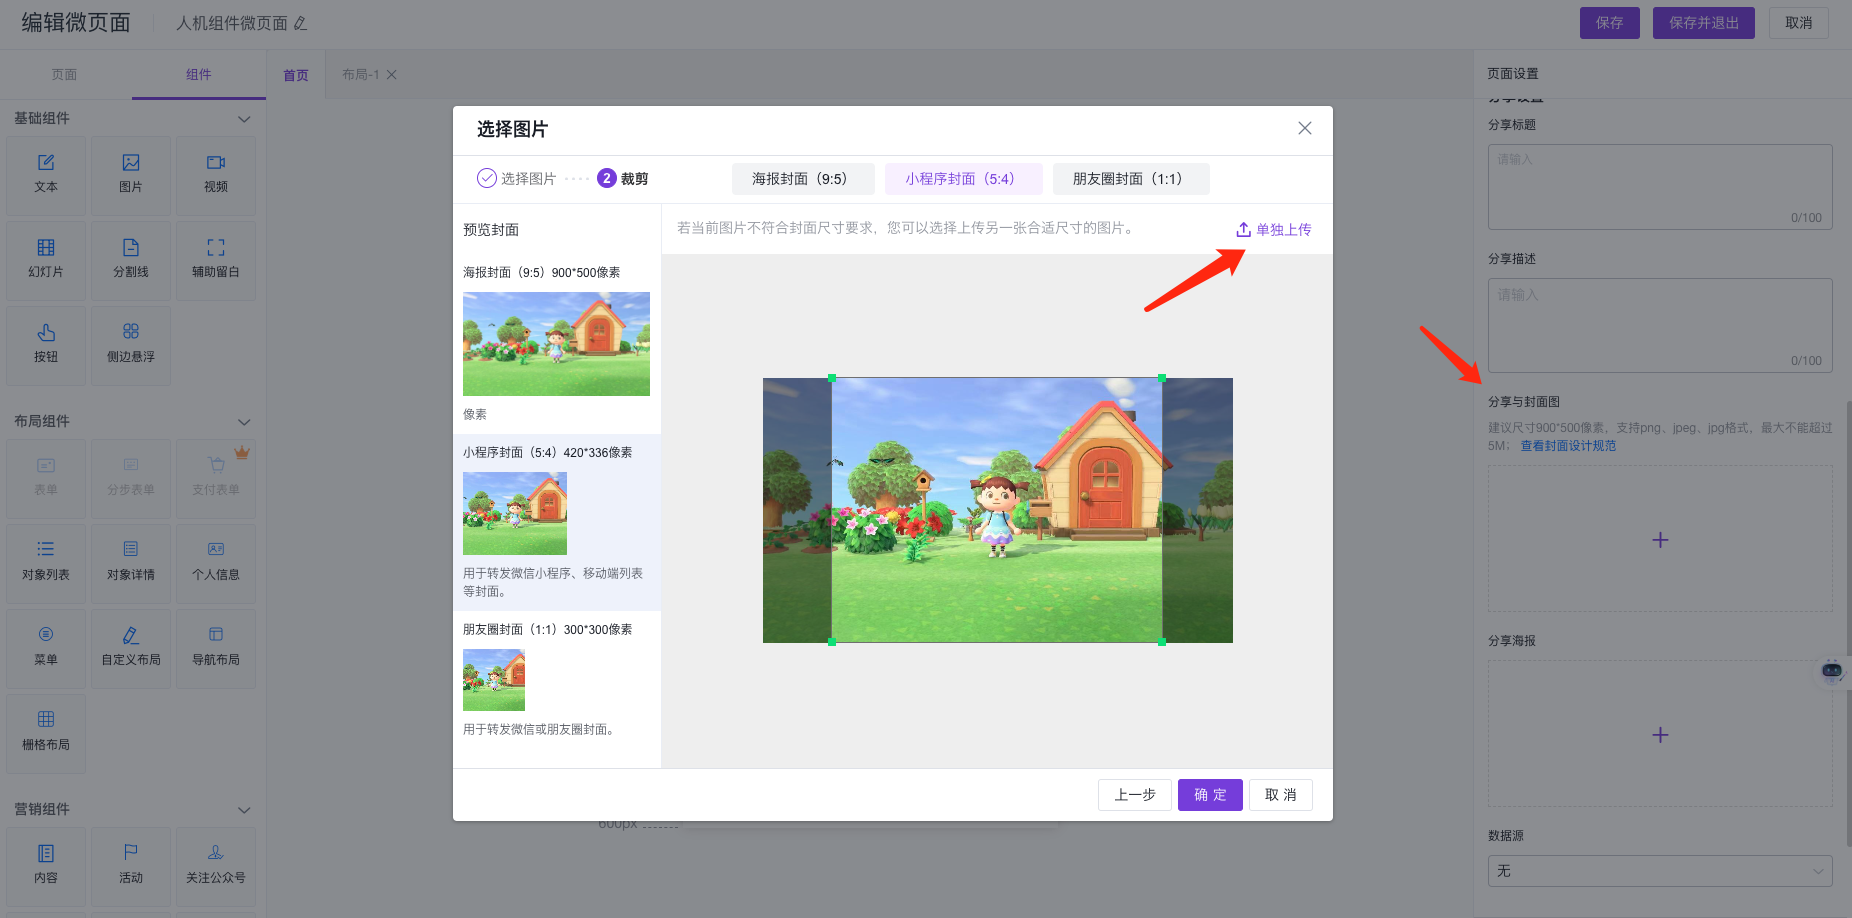The width and height of the screenshot is (1852, 918).
Task: Click the header 取消 button
Action: [1799, 23]
